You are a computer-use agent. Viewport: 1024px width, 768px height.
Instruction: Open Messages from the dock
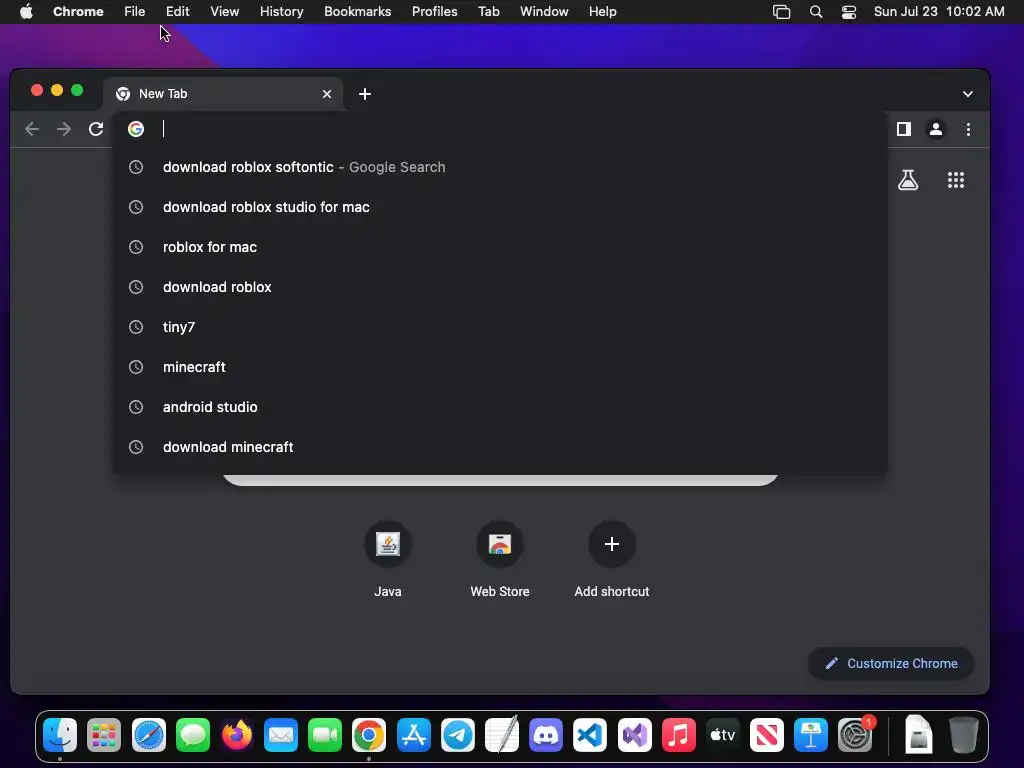193,735
